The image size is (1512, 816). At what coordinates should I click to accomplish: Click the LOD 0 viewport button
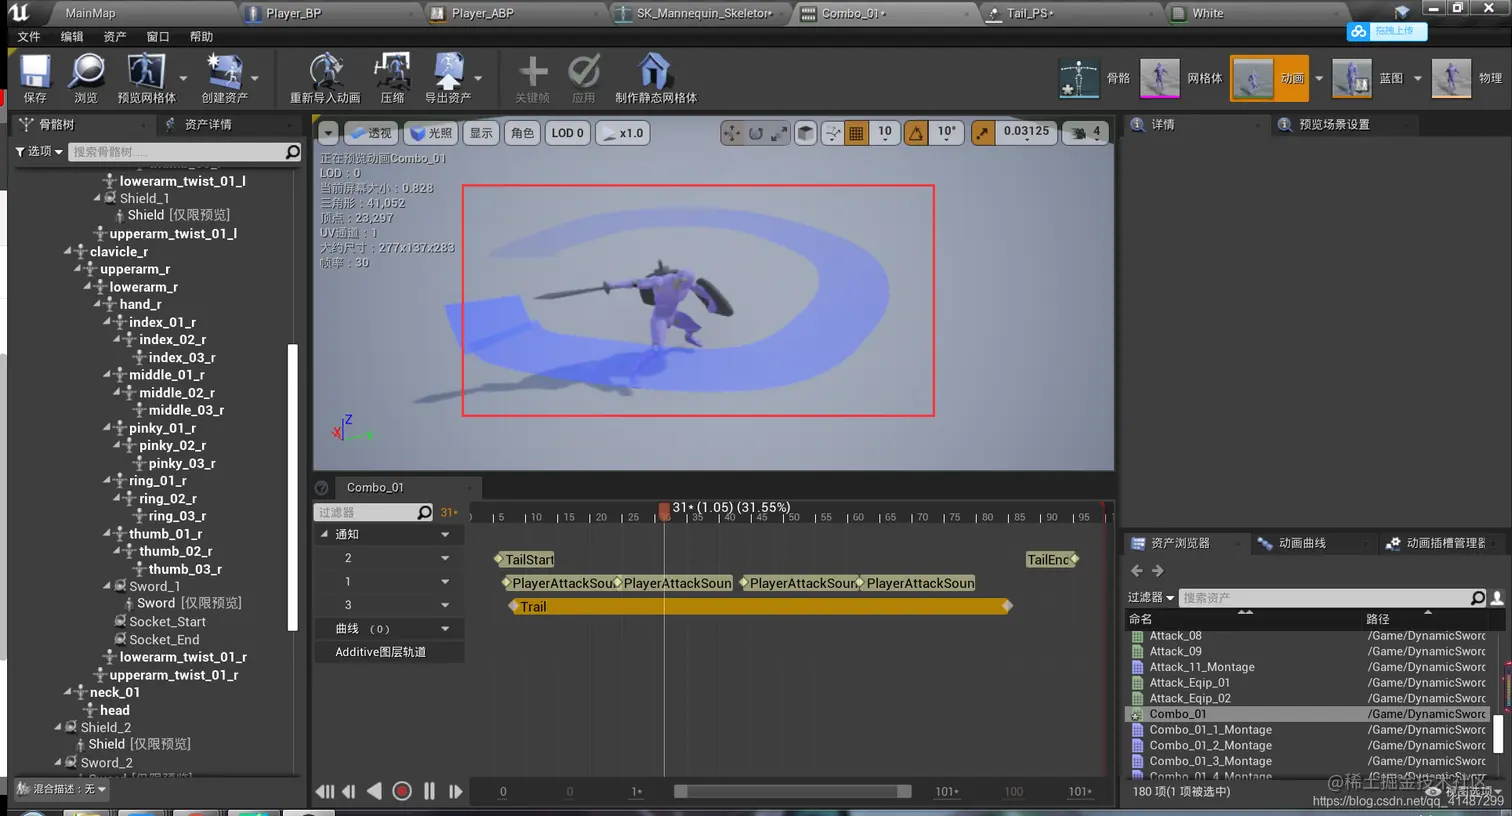click(x=567, y=133)
